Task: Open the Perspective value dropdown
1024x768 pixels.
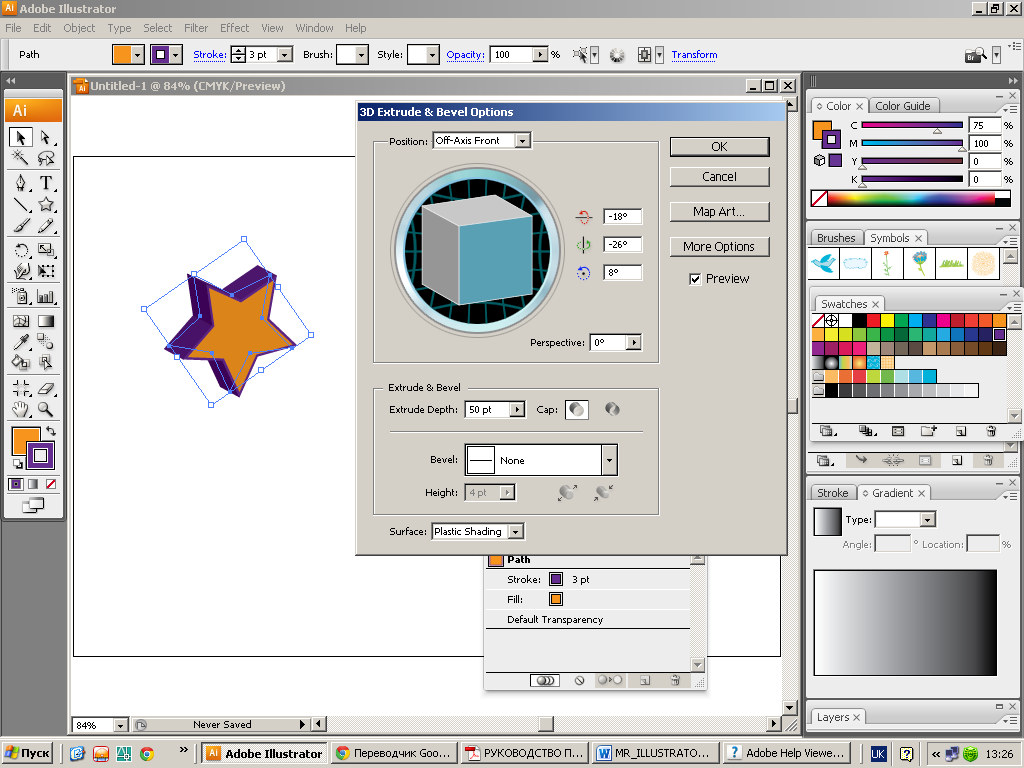Action: click(x=633, y=342)
